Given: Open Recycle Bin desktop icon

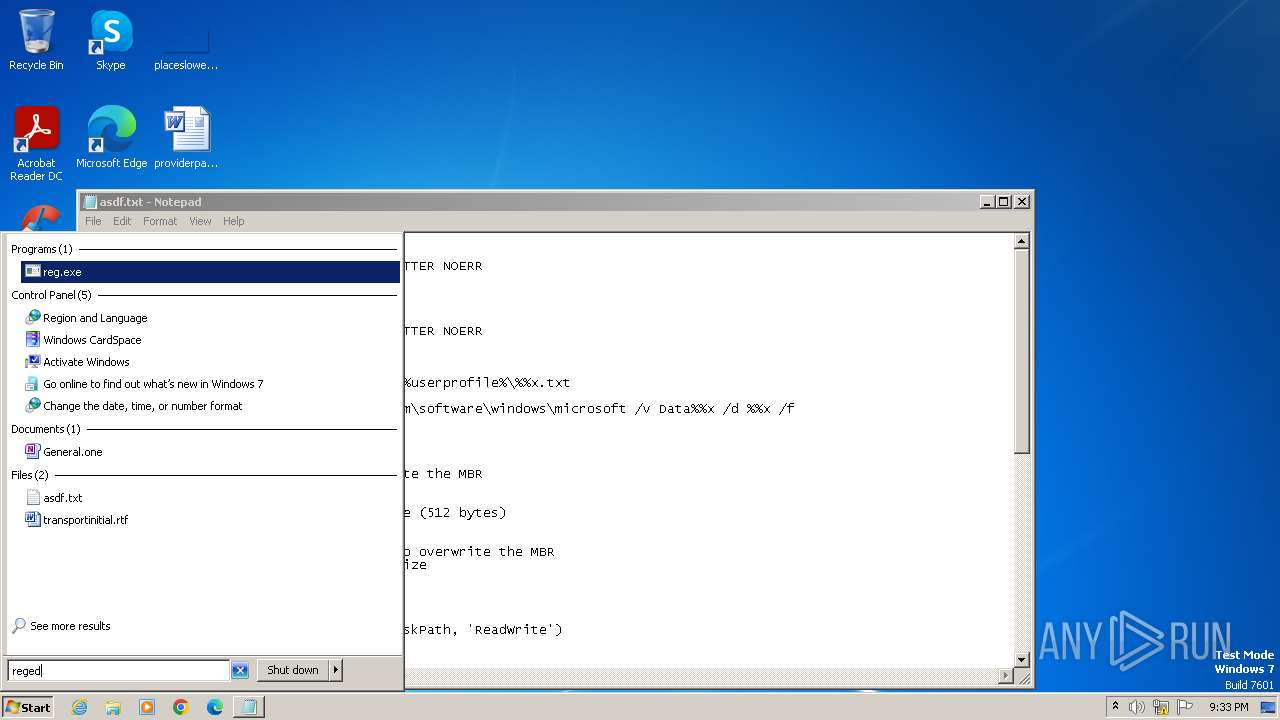Looking at the screenshot, I should tap(36, 40).
